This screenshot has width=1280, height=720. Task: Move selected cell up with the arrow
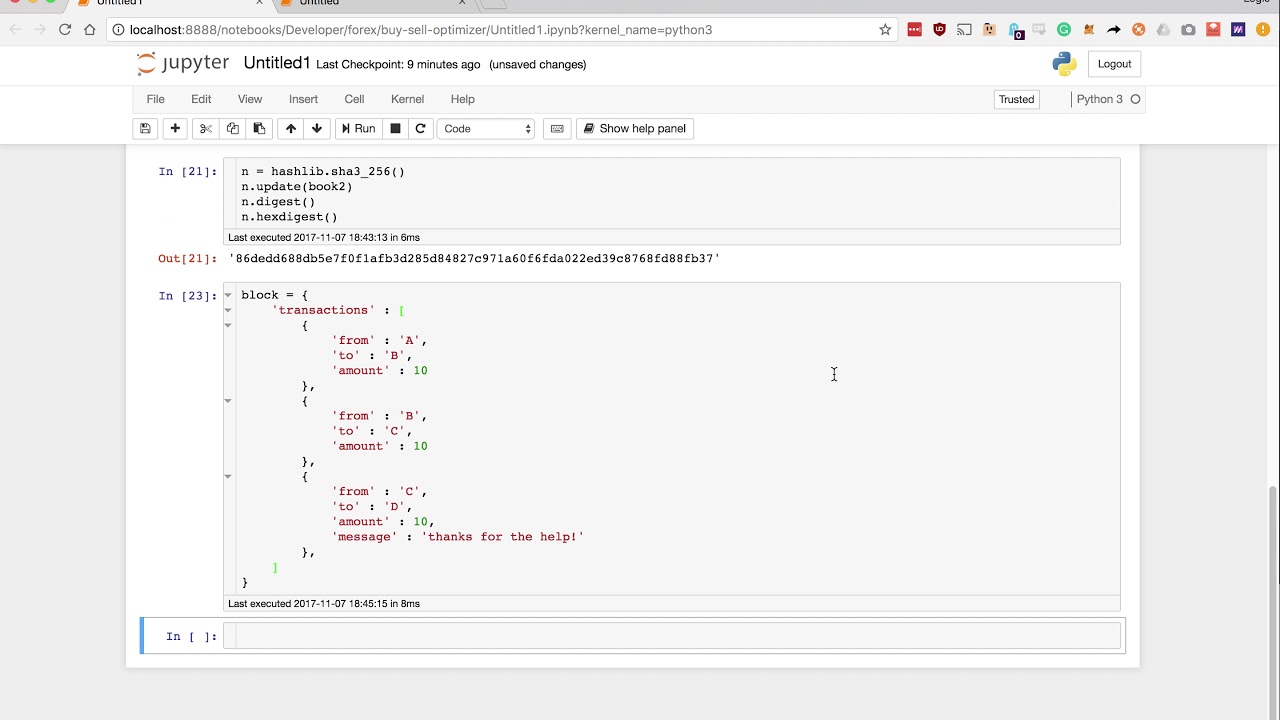pos(291,128)
